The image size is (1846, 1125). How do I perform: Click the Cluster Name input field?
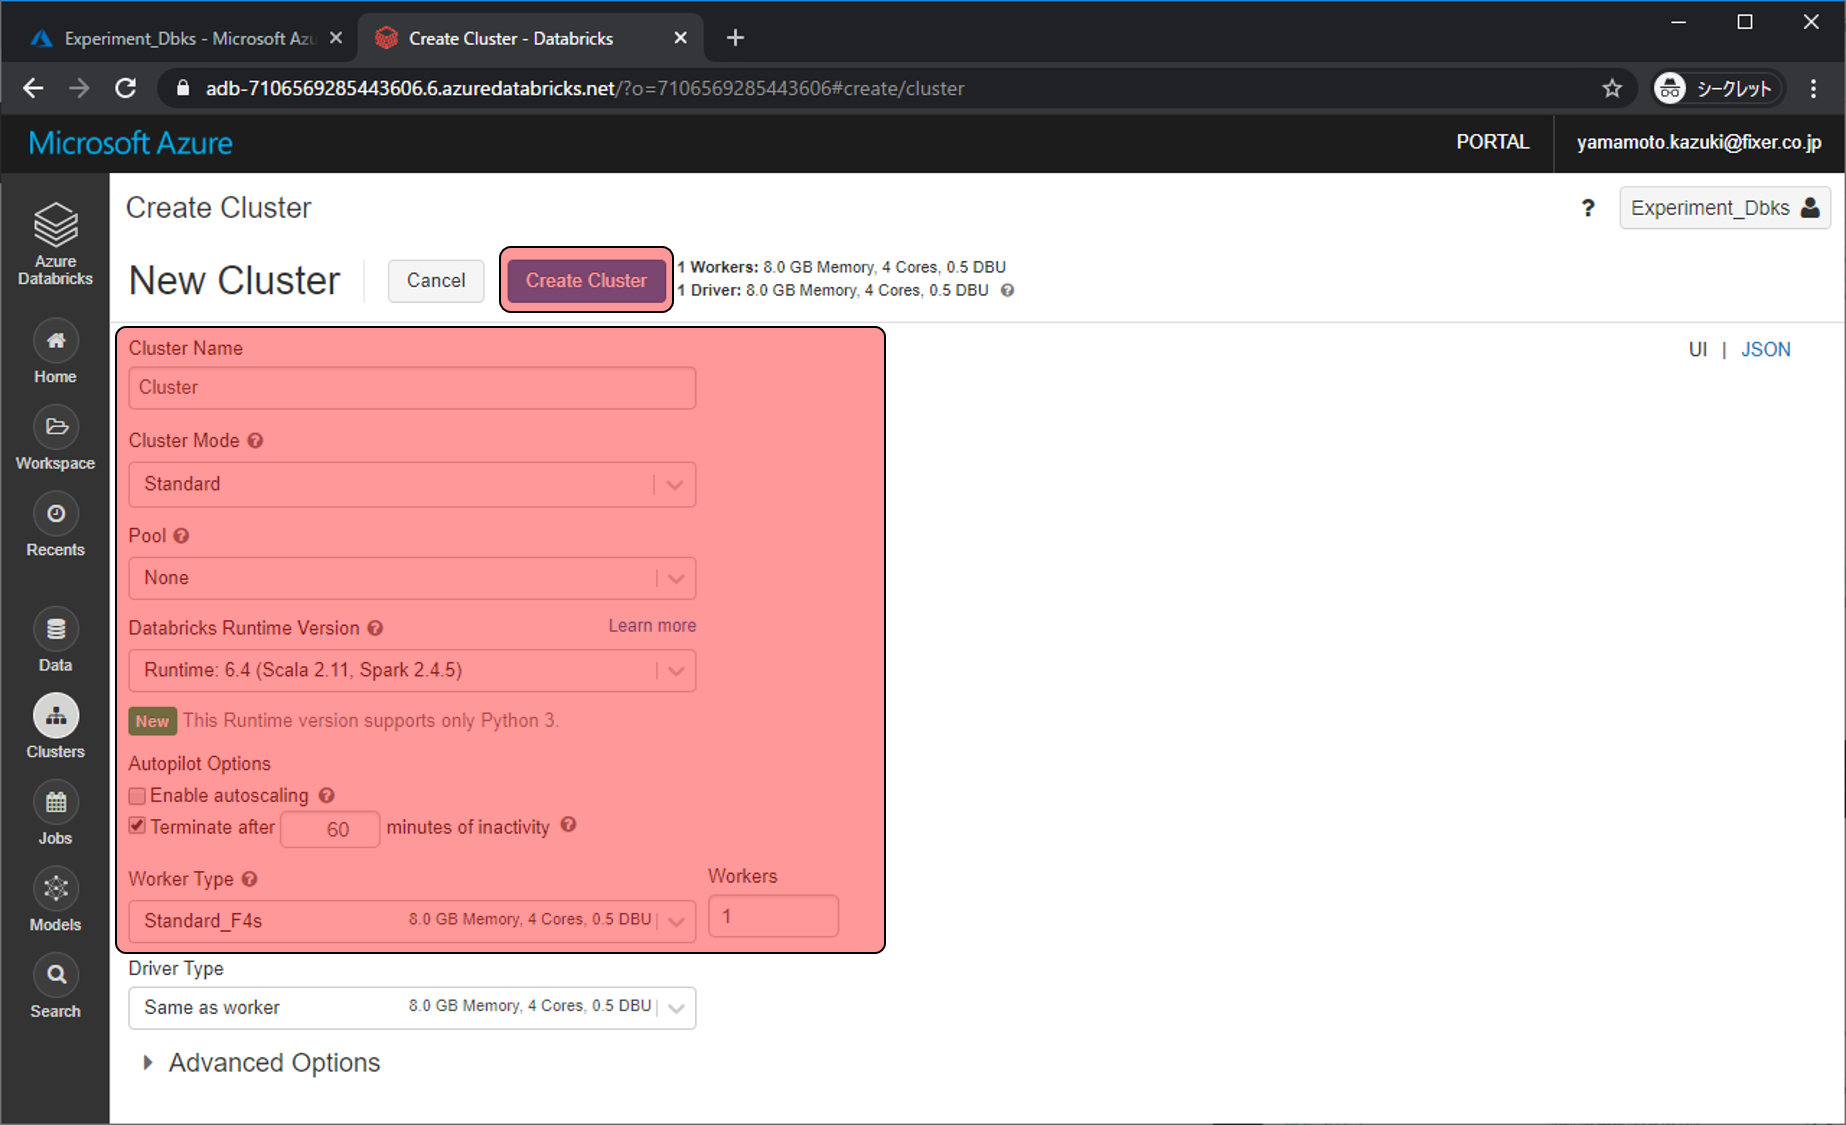412,388
